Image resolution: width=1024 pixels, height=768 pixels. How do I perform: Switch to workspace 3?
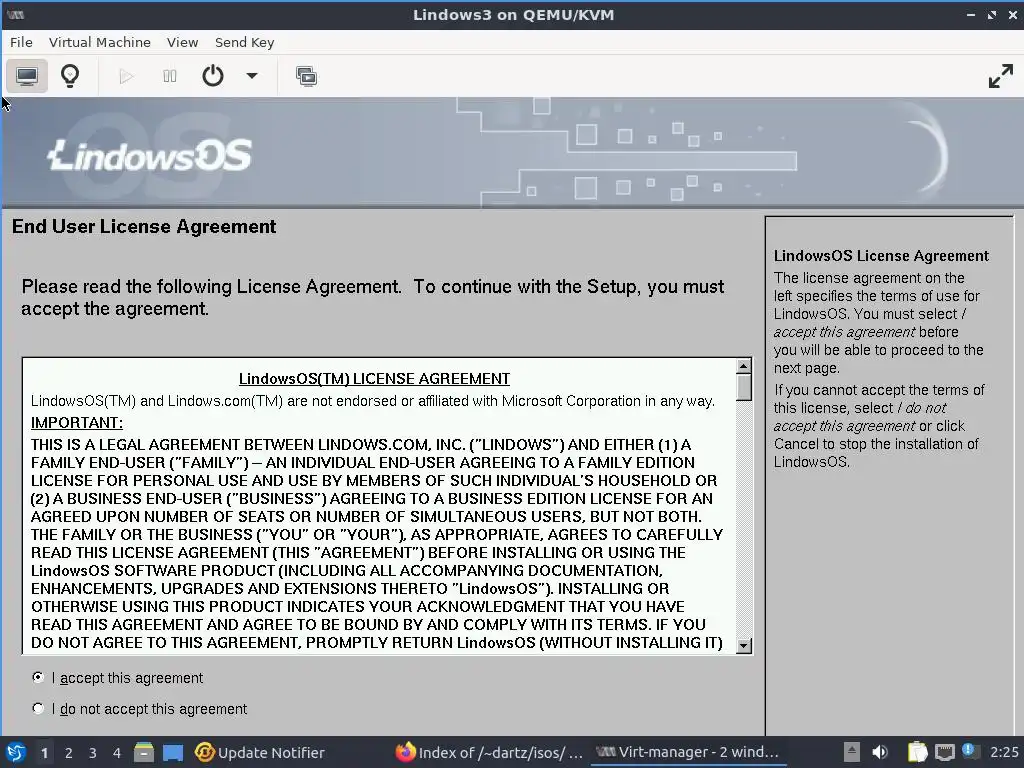(93, 753)
